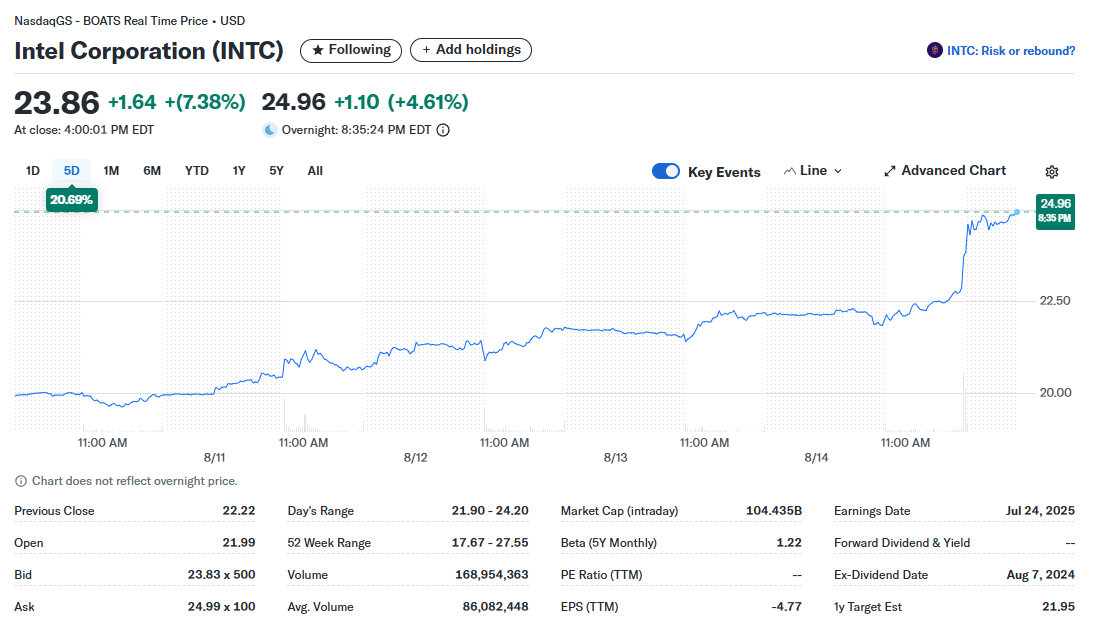Click 52 Week Range value 17.67 - 27.55

point(490,543)
